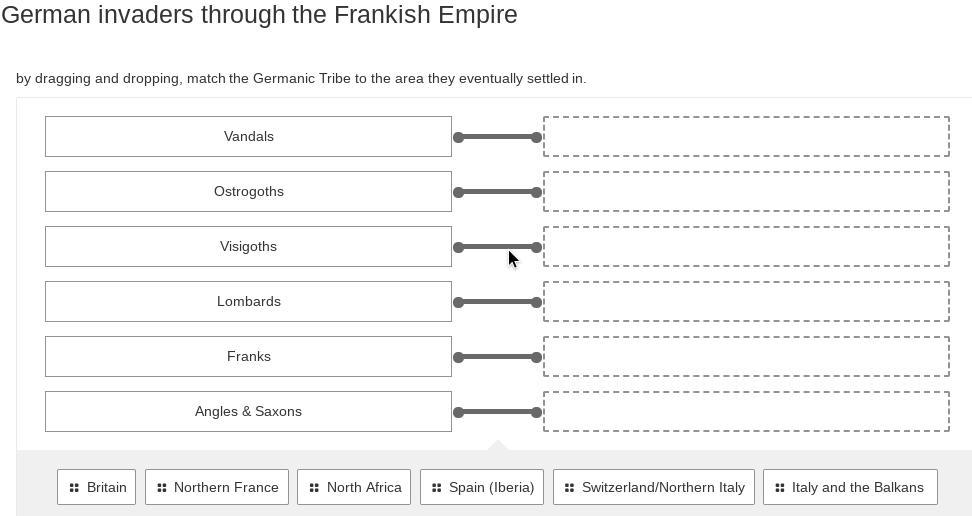Click the Ostrogoths tribe box
This screenshot has width=972, height=516.
tap(249, 192)
